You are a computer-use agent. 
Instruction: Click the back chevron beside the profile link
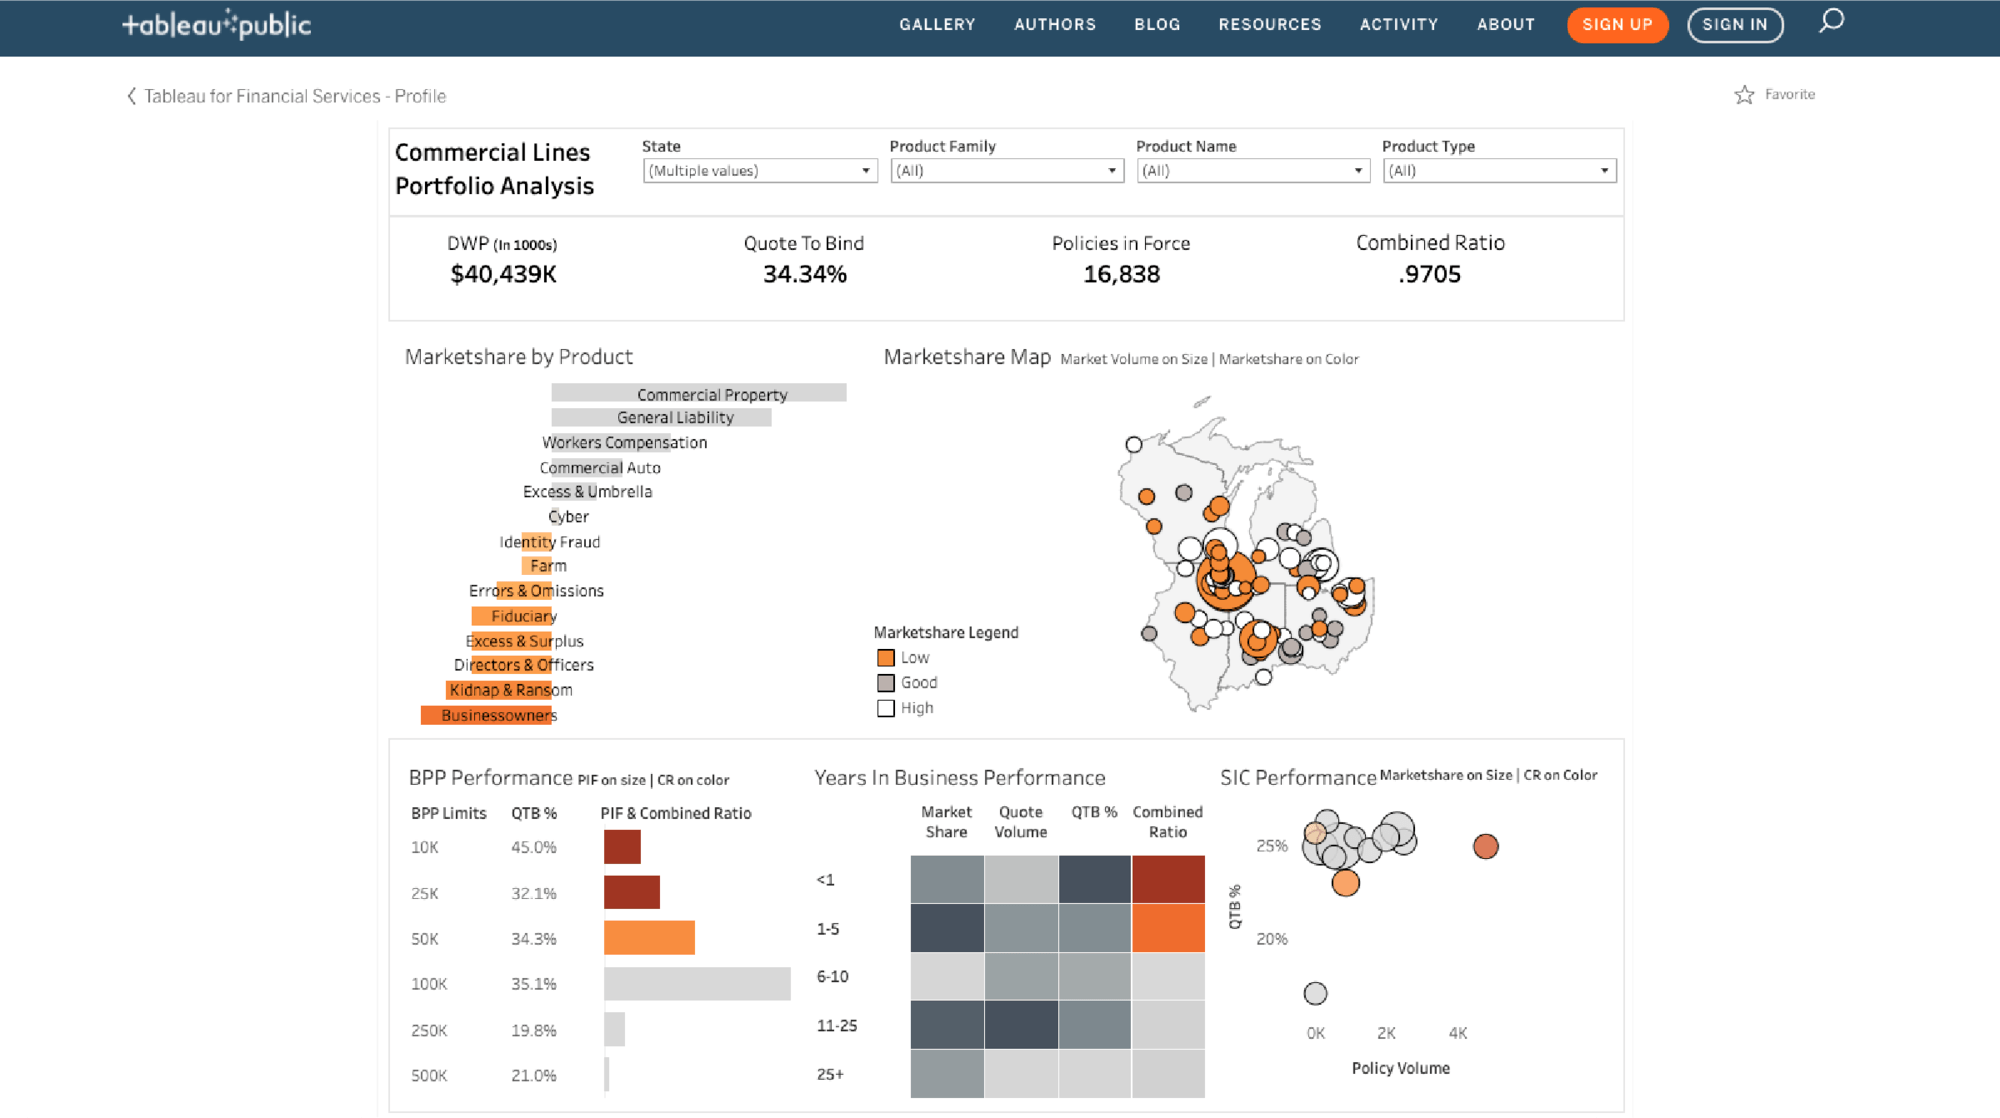point(131,96)
